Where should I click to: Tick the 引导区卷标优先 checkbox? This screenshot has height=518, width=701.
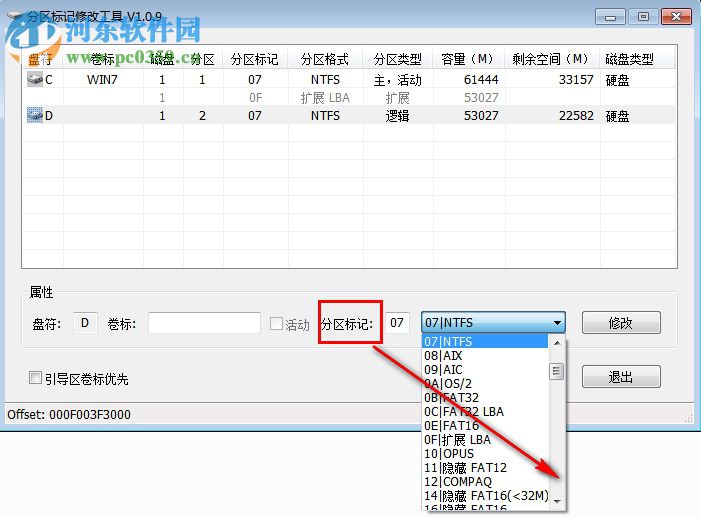35,378
